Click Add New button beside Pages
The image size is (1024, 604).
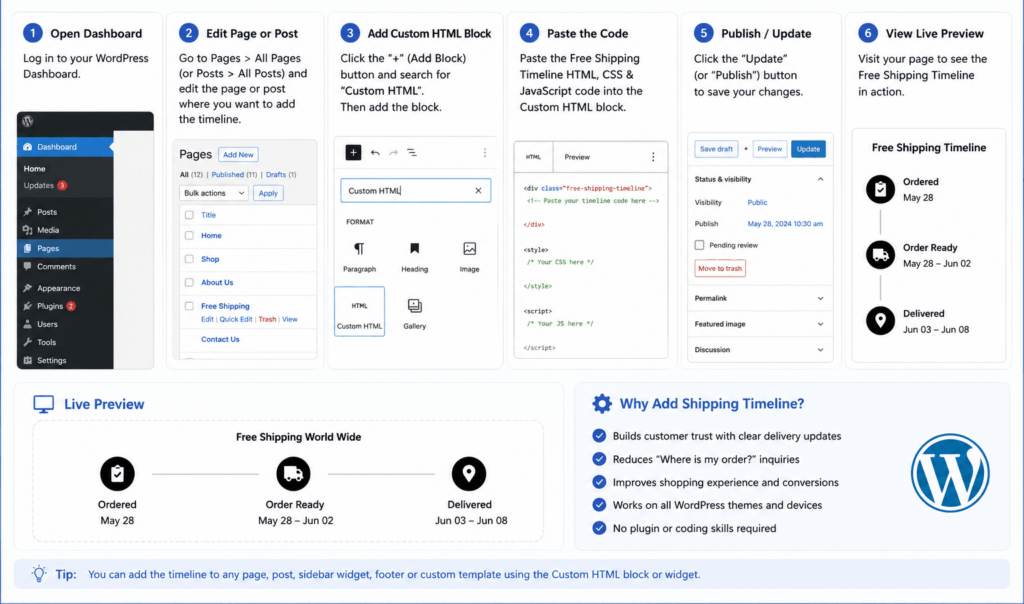tap(238, 155)
